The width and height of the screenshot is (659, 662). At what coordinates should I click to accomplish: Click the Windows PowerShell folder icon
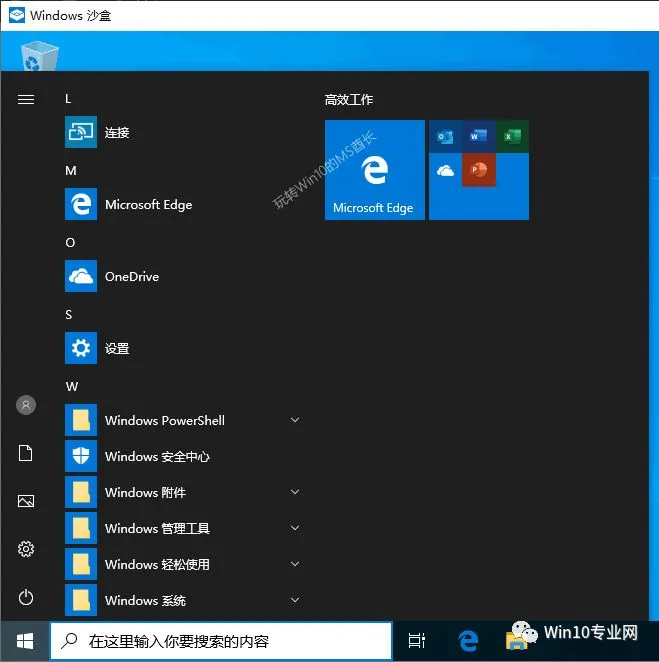(x=81, y=420)
